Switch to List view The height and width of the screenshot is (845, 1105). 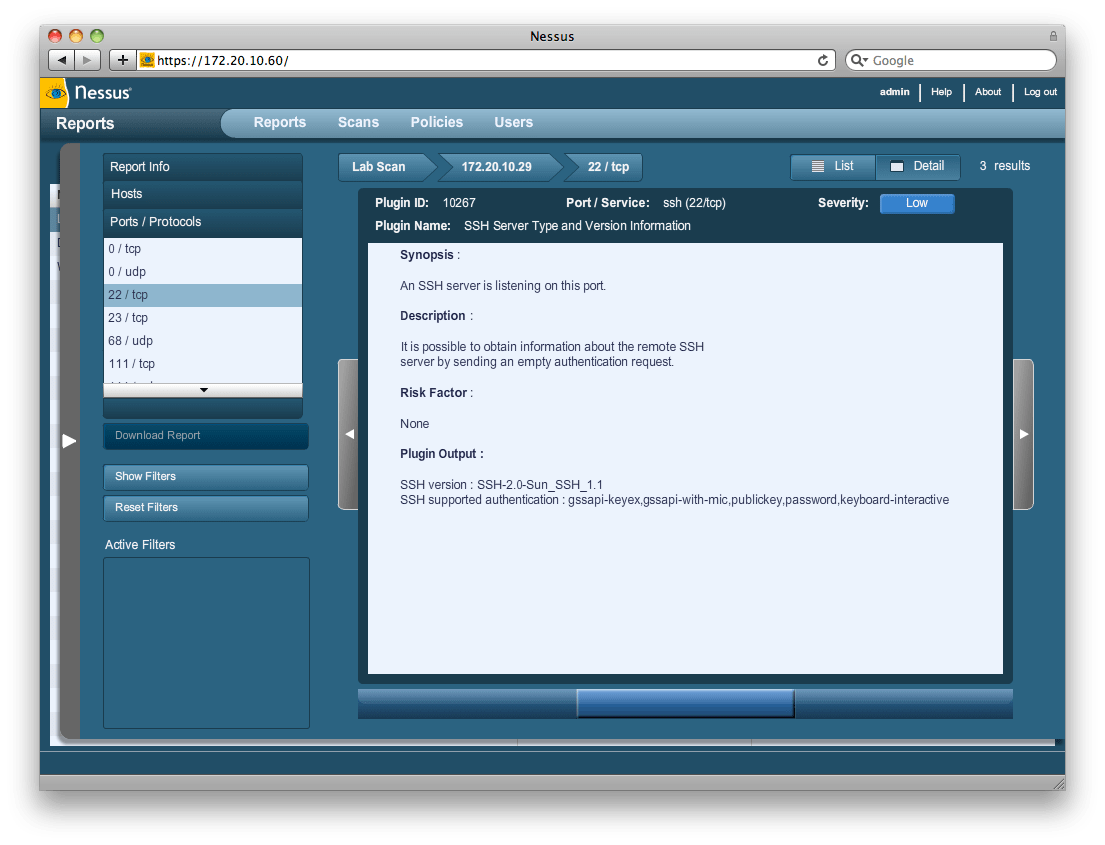pyautogui.click(x=833, y=166)
